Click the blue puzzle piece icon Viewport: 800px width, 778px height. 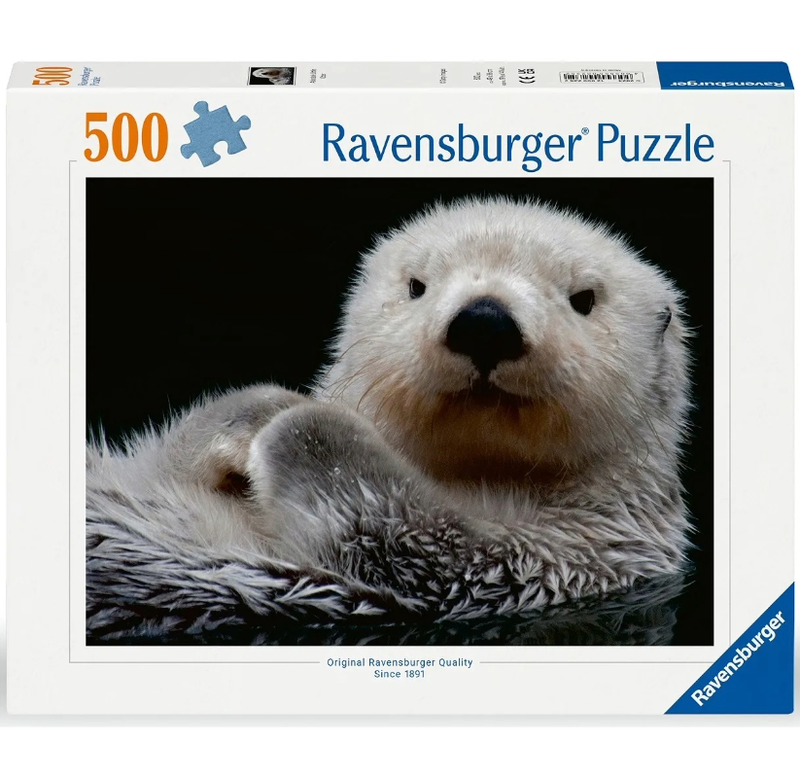(215, 133)
